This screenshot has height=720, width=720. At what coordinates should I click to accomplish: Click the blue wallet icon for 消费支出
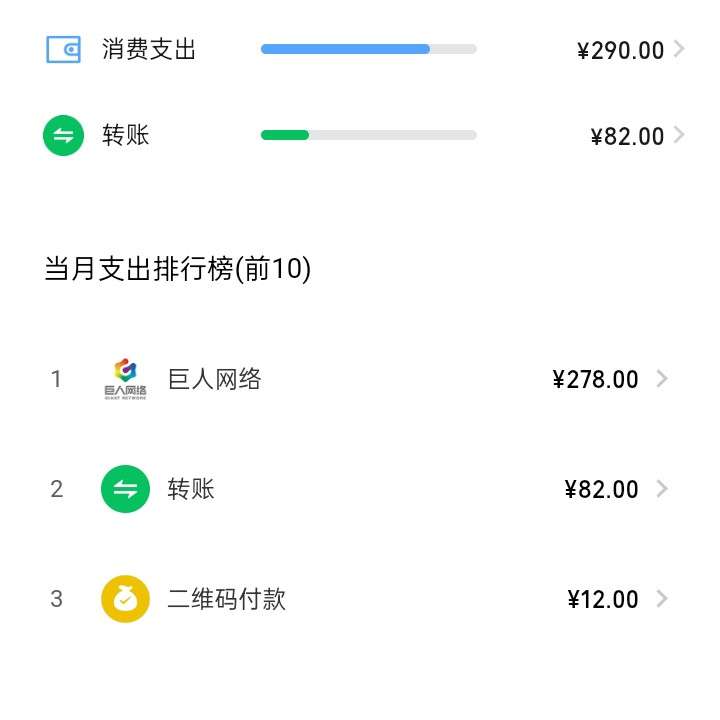63,49
